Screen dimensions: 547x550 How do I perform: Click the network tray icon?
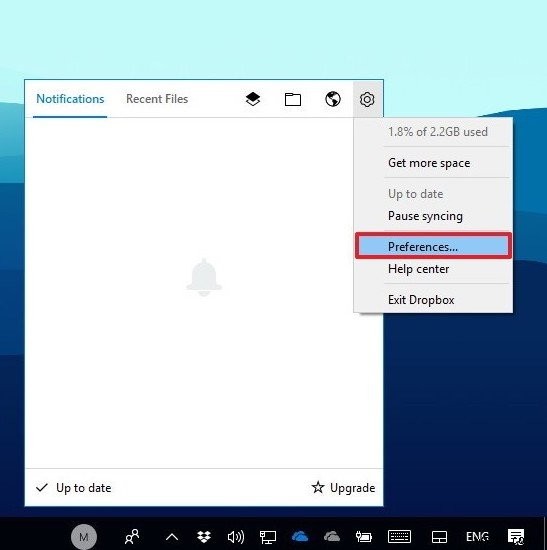(268, 537)
